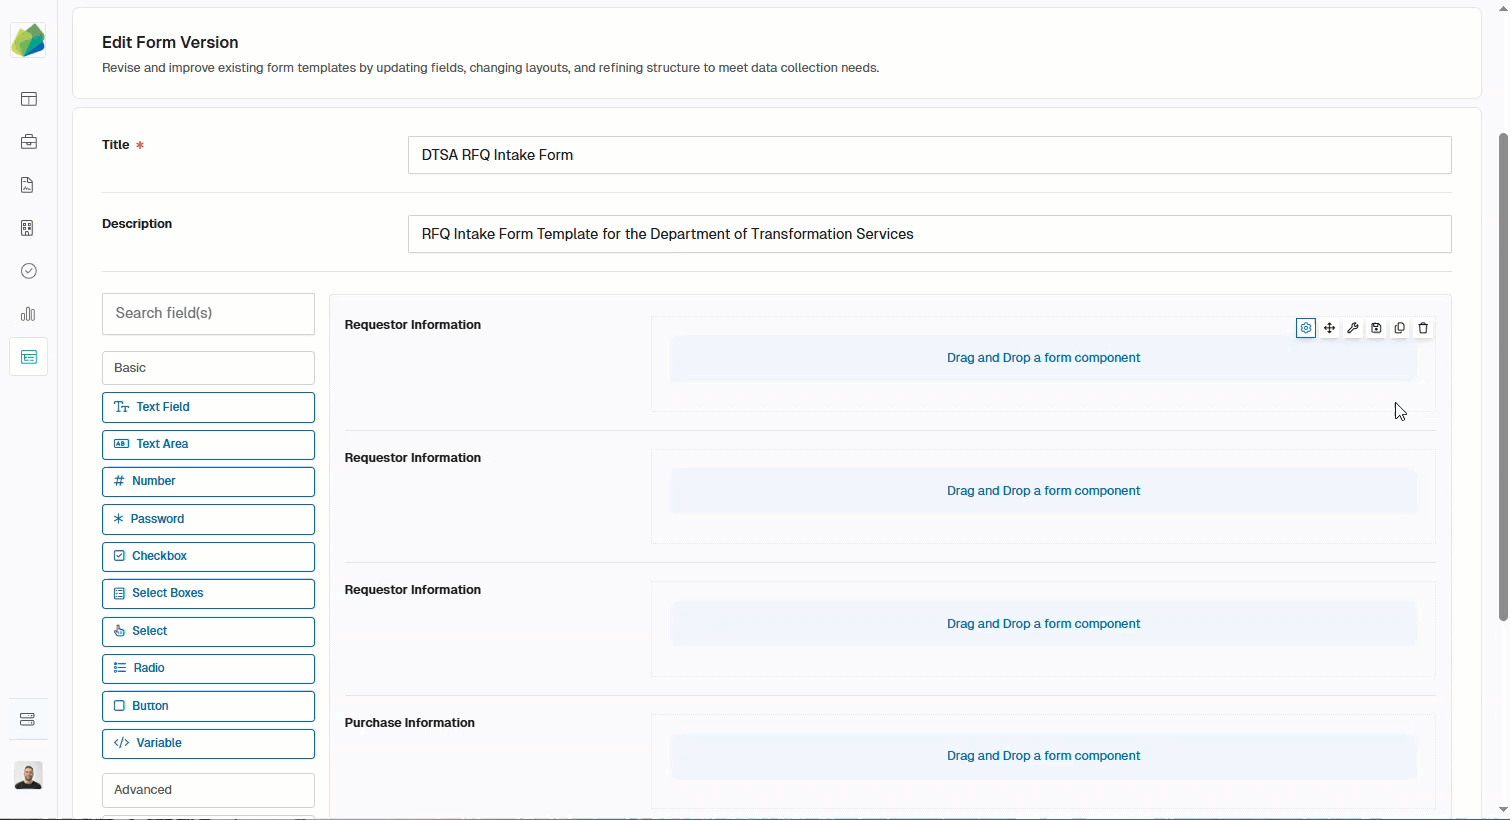1510x820 pixels.
Task: Open the briefcase icon in left sidebar
Action: 29,142
